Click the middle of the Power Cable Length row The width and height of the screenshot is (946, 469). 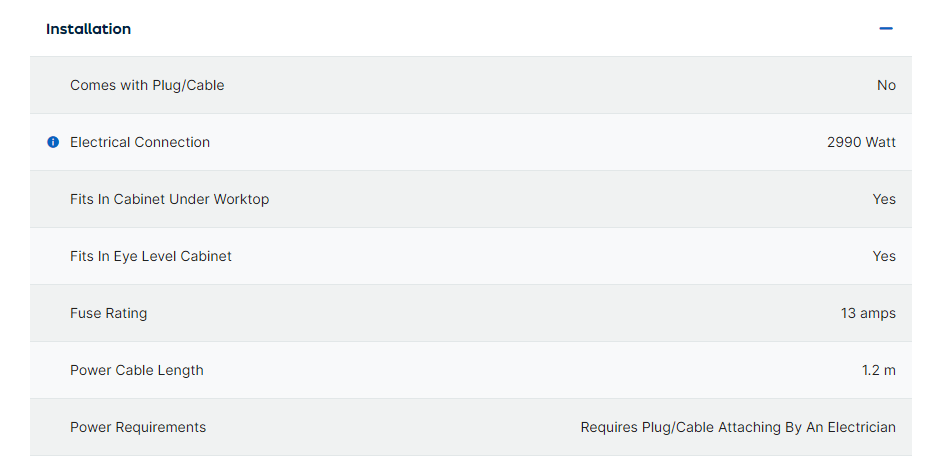(471, 370)
